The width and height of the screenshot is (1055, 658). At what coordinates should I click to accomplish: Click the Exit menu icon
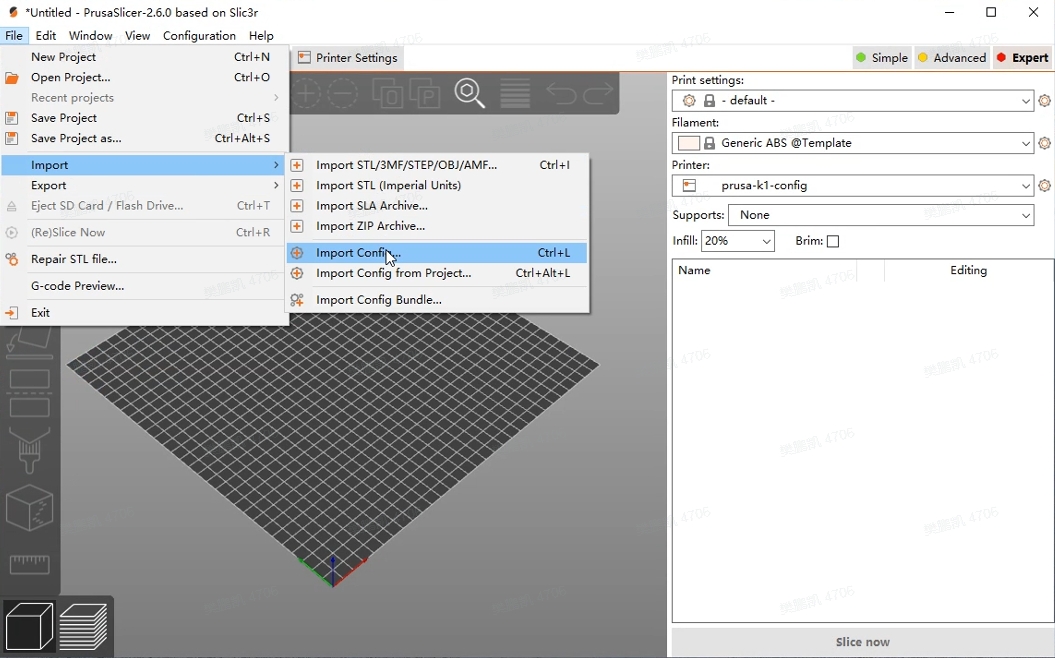[x=11, y=313]
